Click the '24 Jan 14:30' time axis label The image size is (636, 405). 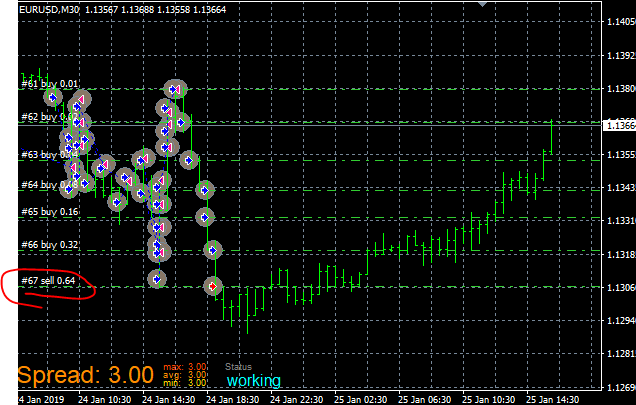tap(168, 400)
